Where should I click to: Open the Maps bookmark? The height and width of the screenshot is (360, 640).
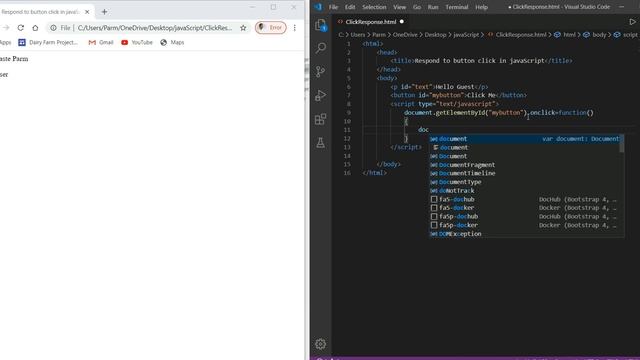(x=172, y=42)
